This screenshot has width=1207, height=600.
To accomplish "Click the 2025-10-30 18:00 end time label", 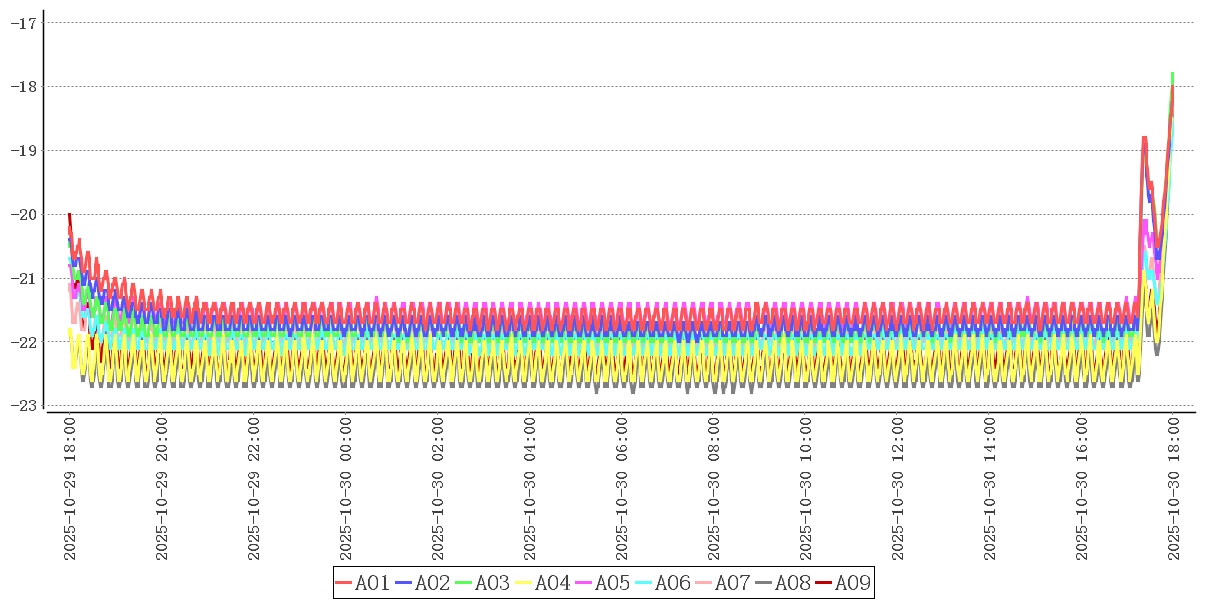I will point(1173,489).
